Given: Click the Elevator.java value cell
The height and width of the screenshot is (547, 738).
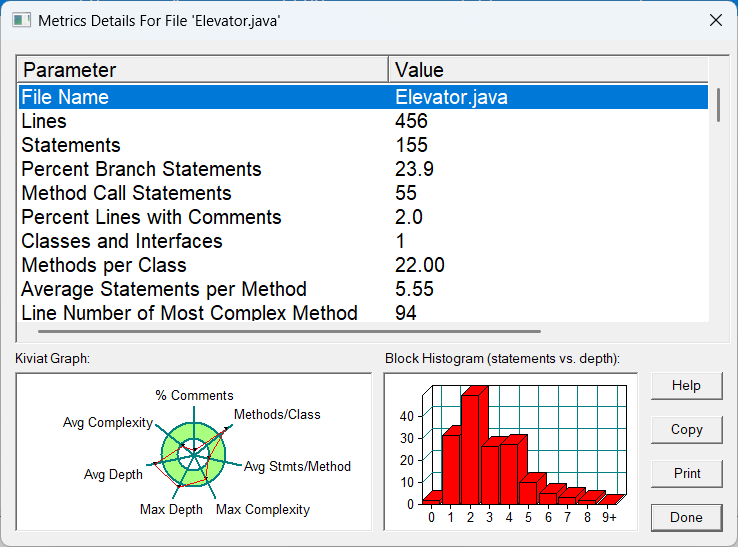Looking at the screenshot, I should (451, 97).
